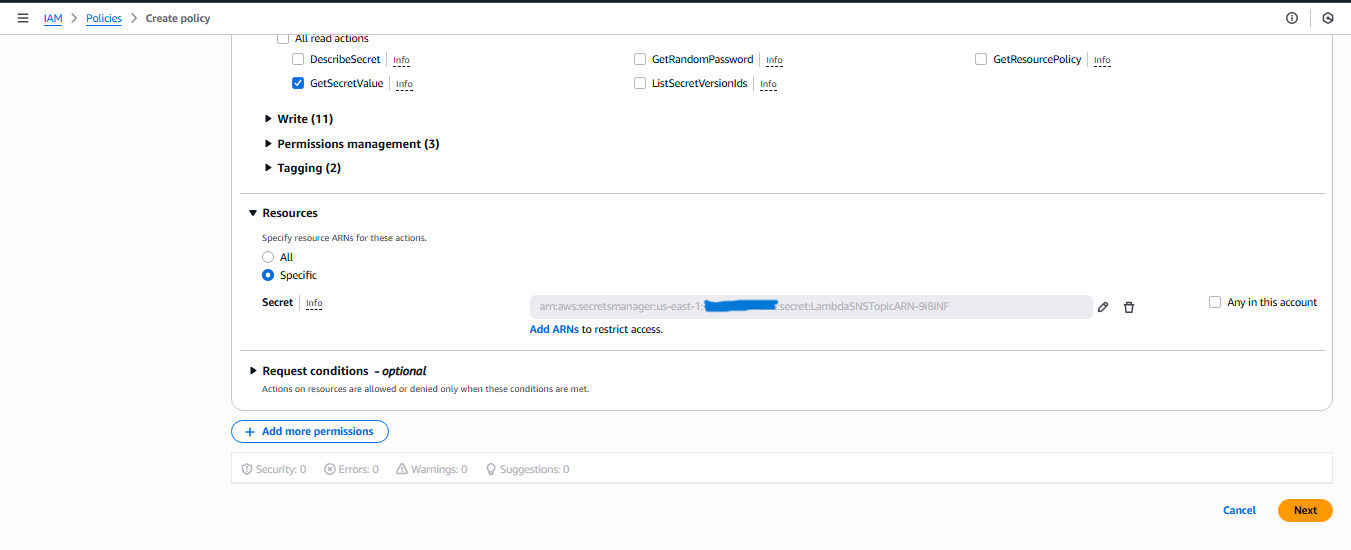Check the All read actions checkbox
The image size is (1351, 550).
[283, 38]
